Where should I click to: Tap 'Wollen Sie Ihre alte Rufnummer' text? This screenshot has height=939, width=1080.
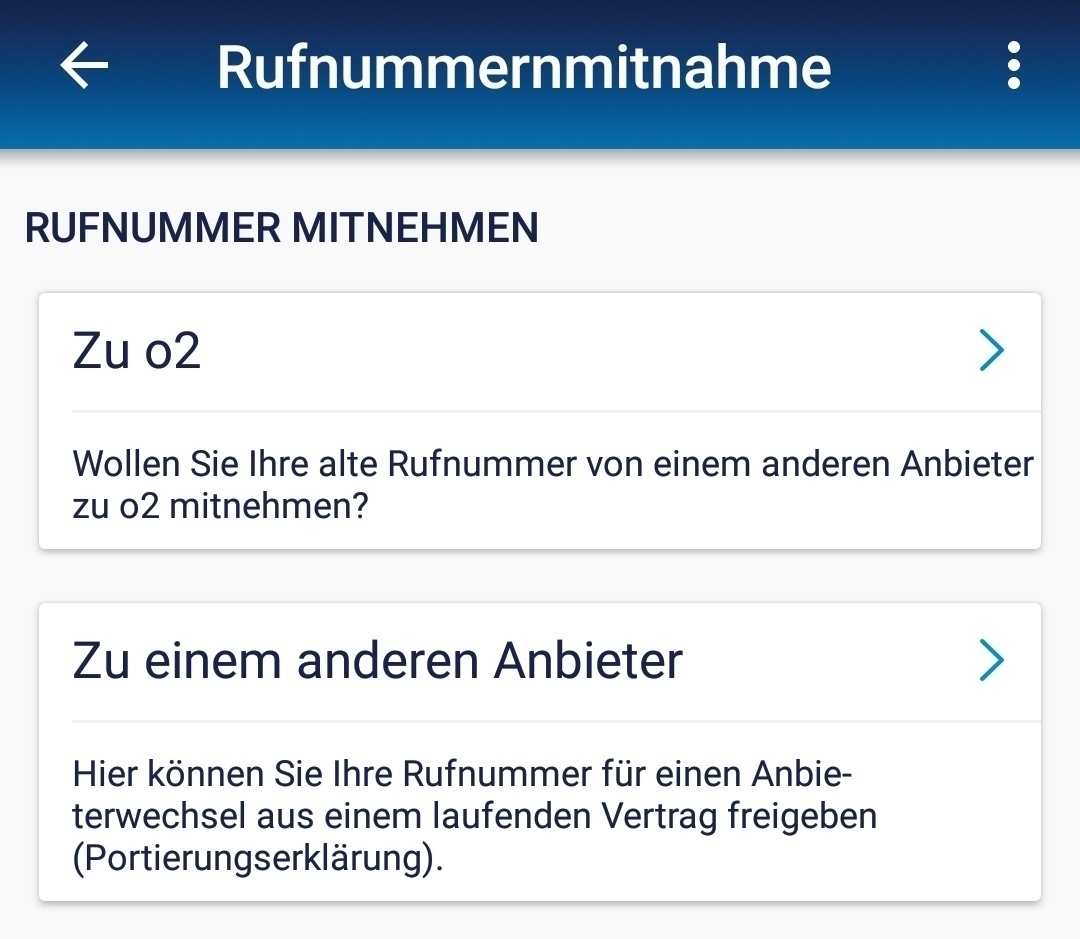click(324, 464)
